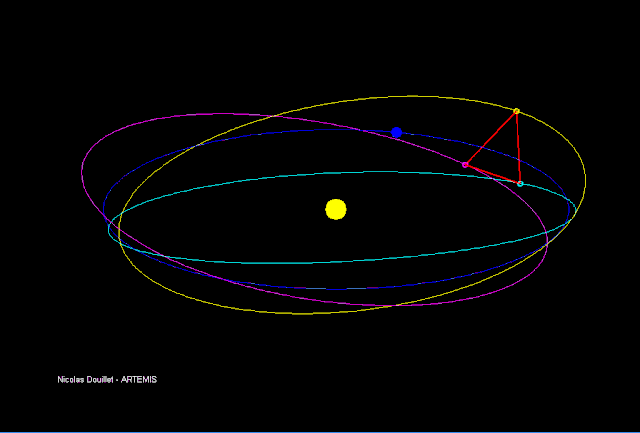Click the cyan spacecraft marker on the cyan orbit
This screenshot has height=433, width=640.
coord(520,184)
